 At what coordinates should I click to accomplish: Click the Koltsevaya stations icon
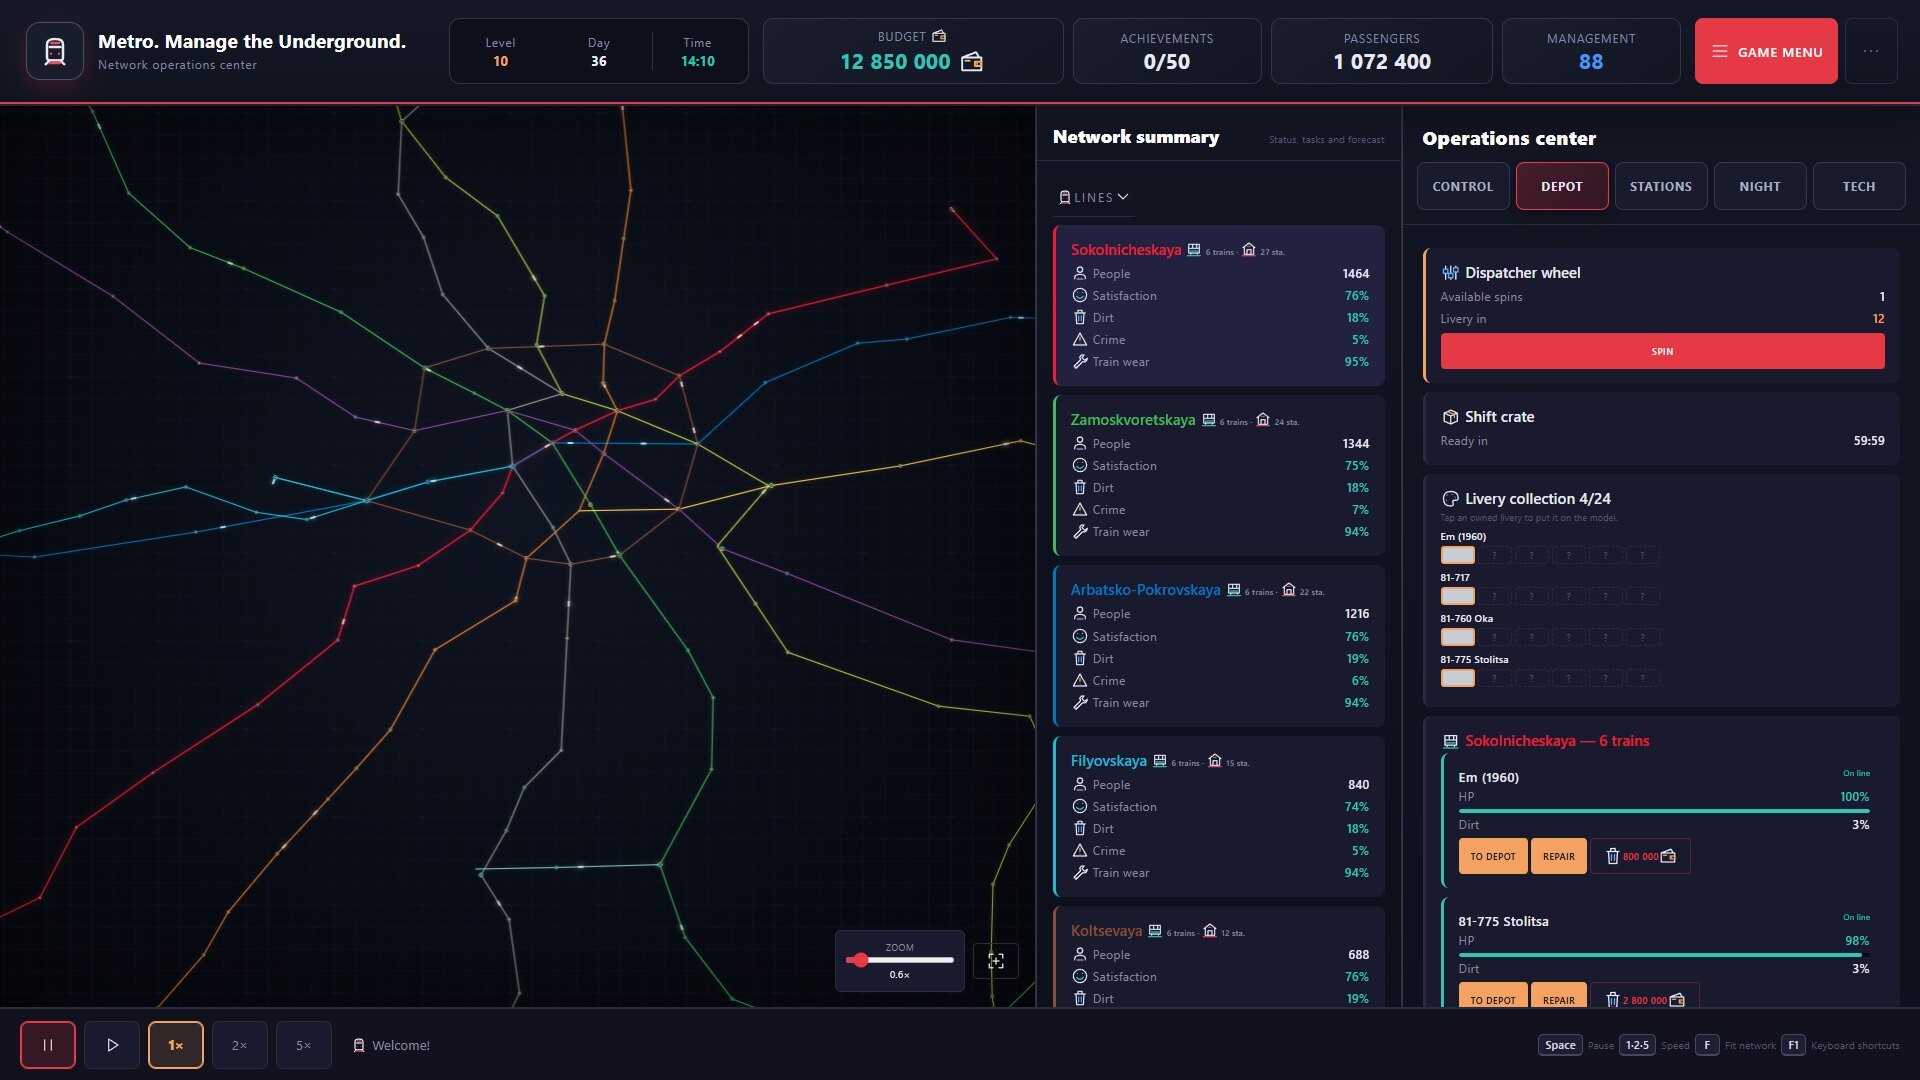point(1210,931)
